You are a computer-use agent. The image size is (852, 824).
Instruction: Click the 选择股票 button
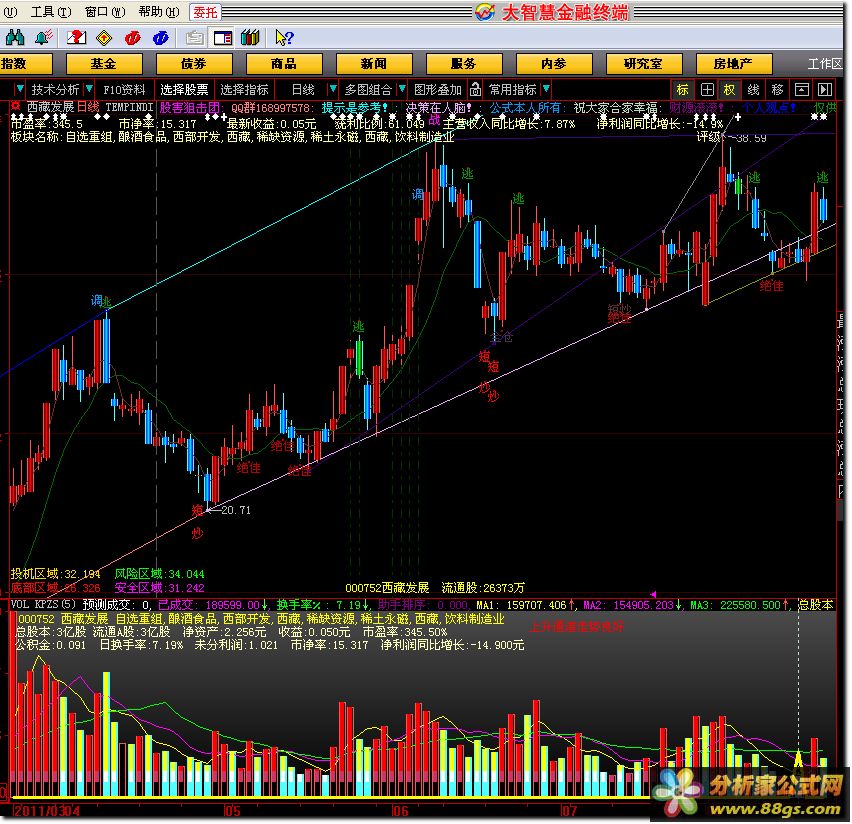(184, 89)
